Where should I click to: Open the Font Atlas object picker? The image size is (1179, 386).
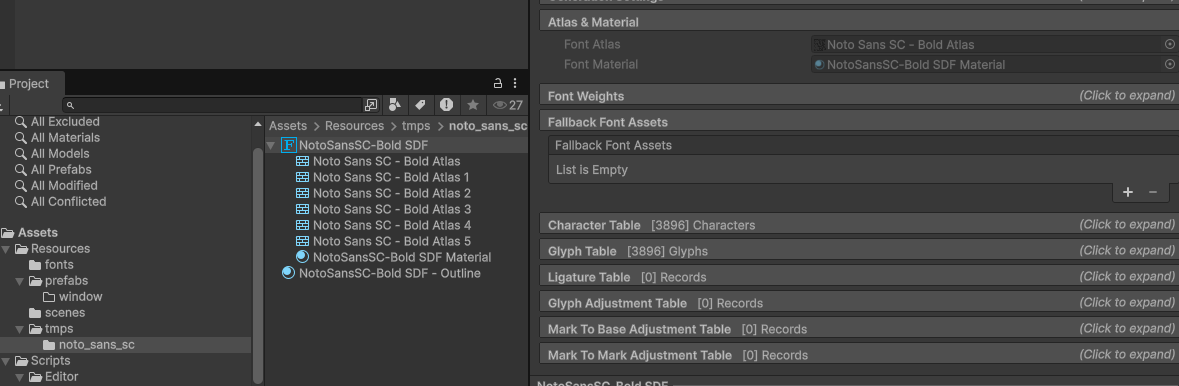point(1169,45)
